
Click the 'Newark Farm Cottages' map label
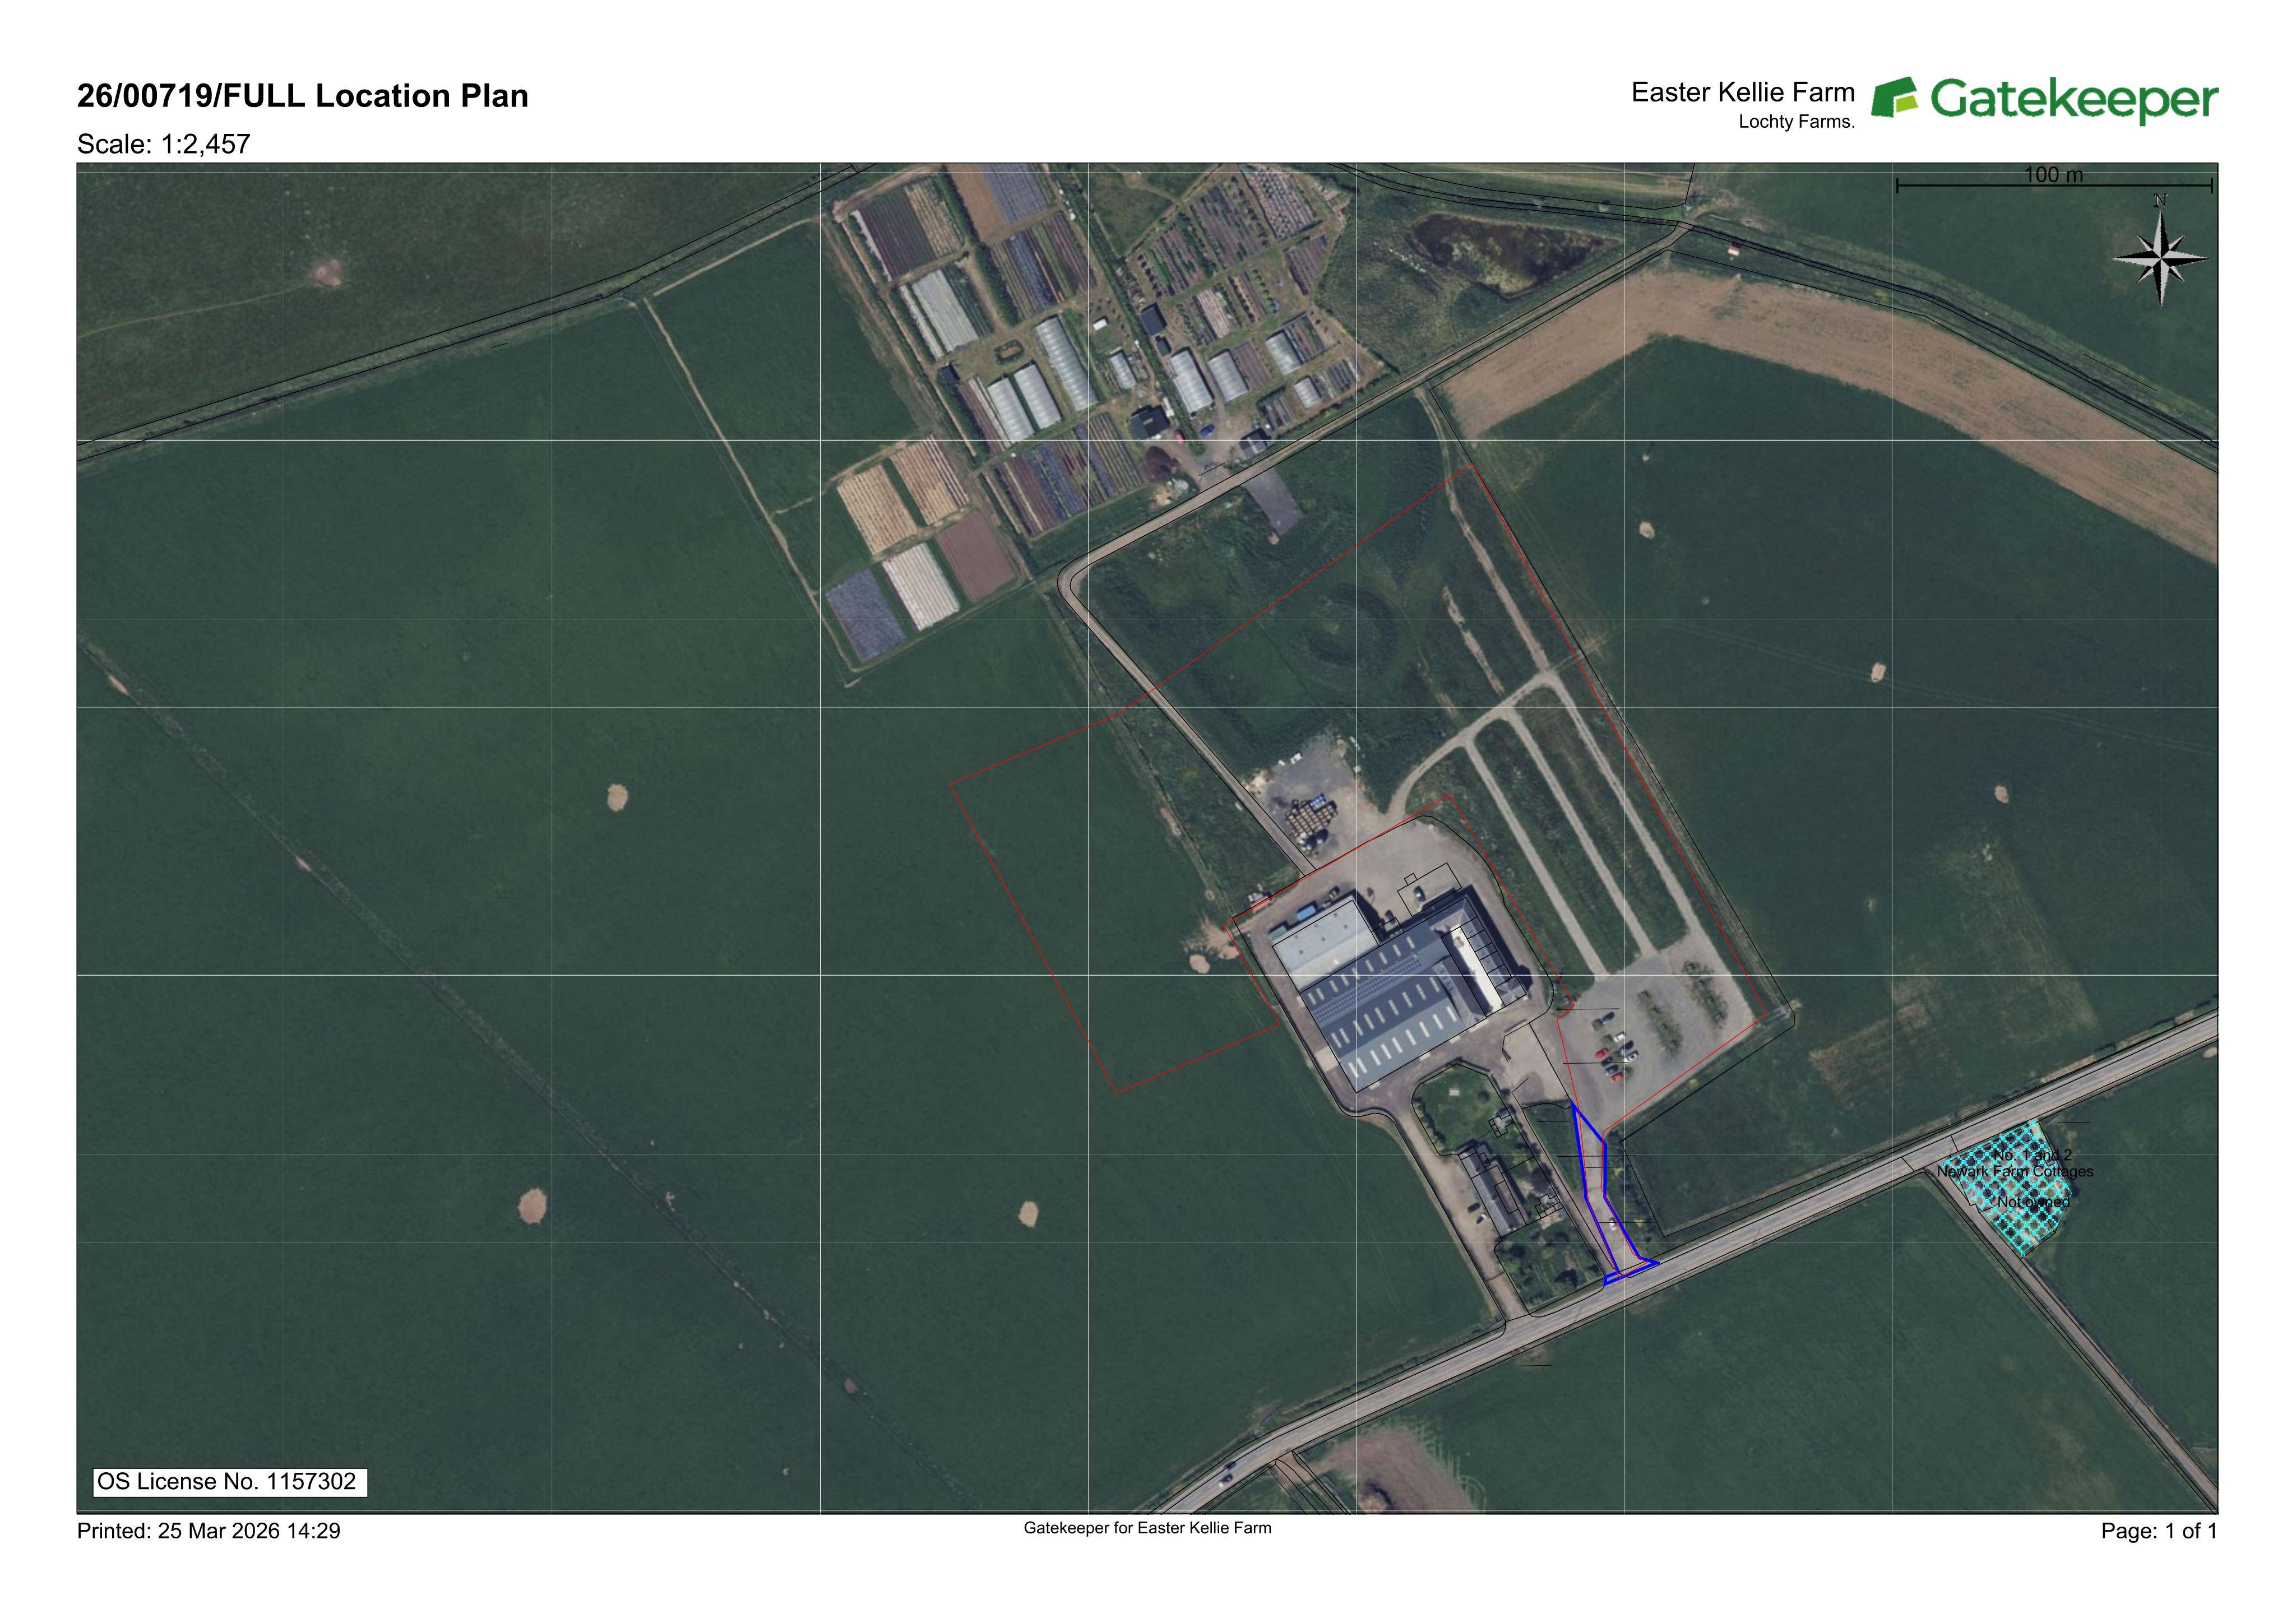coord(2015,1171)
